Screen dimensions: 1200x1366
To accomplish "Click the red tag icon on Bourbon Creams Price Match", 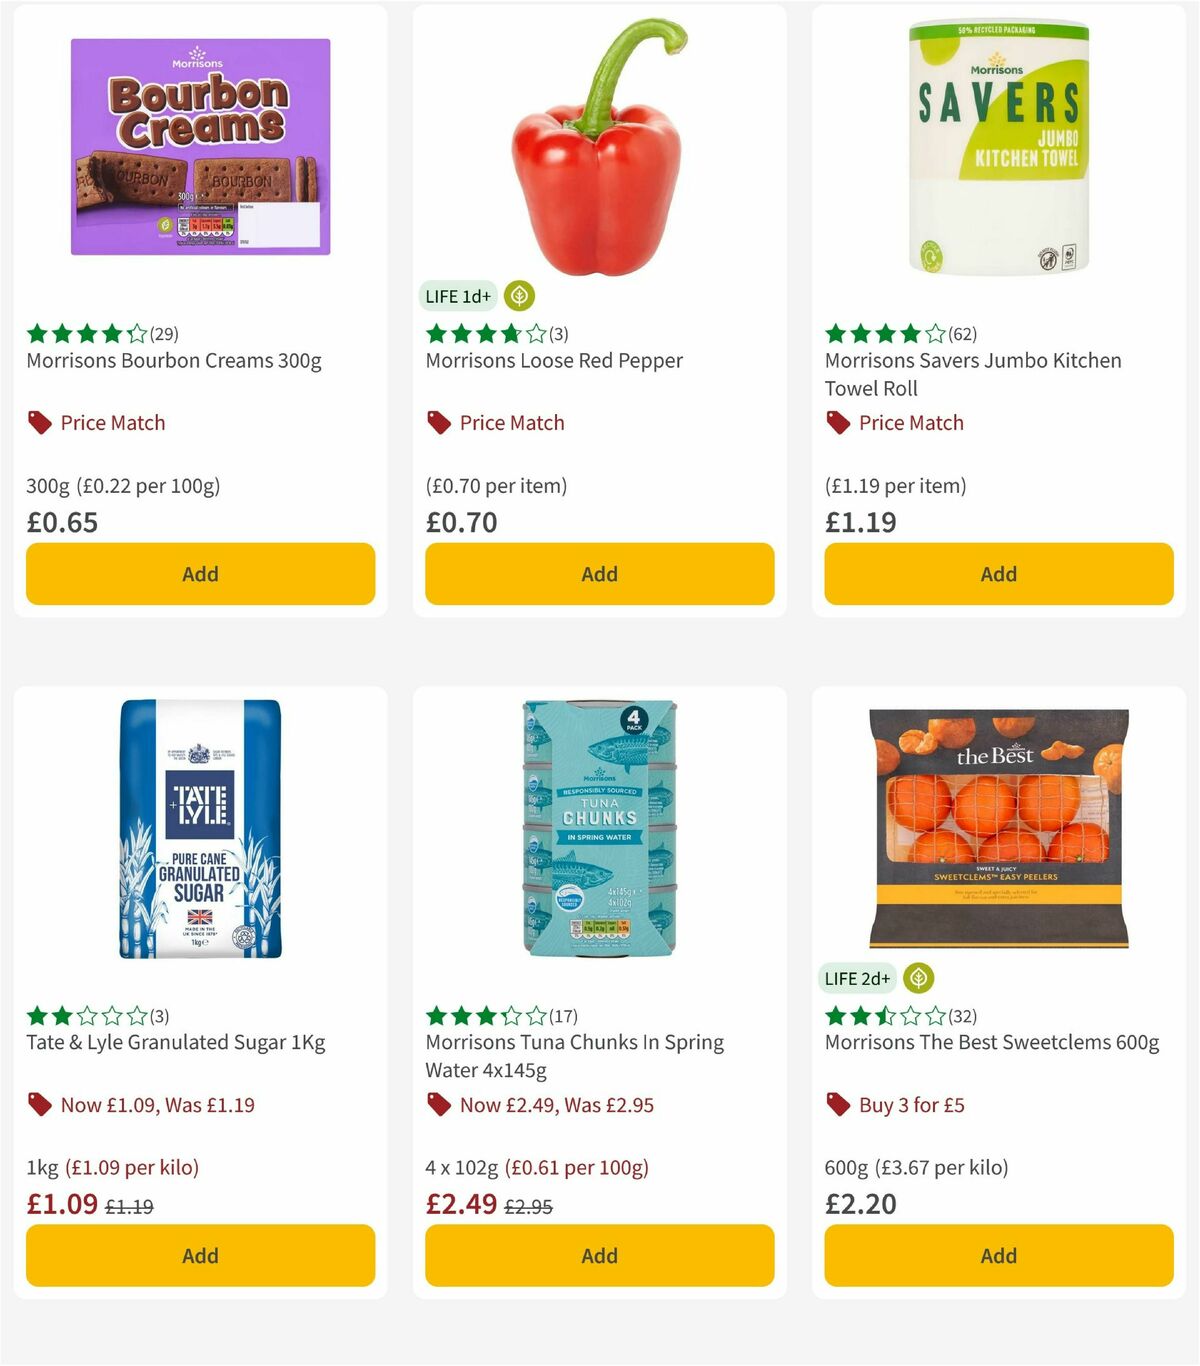I will click(x=39, y=422).
